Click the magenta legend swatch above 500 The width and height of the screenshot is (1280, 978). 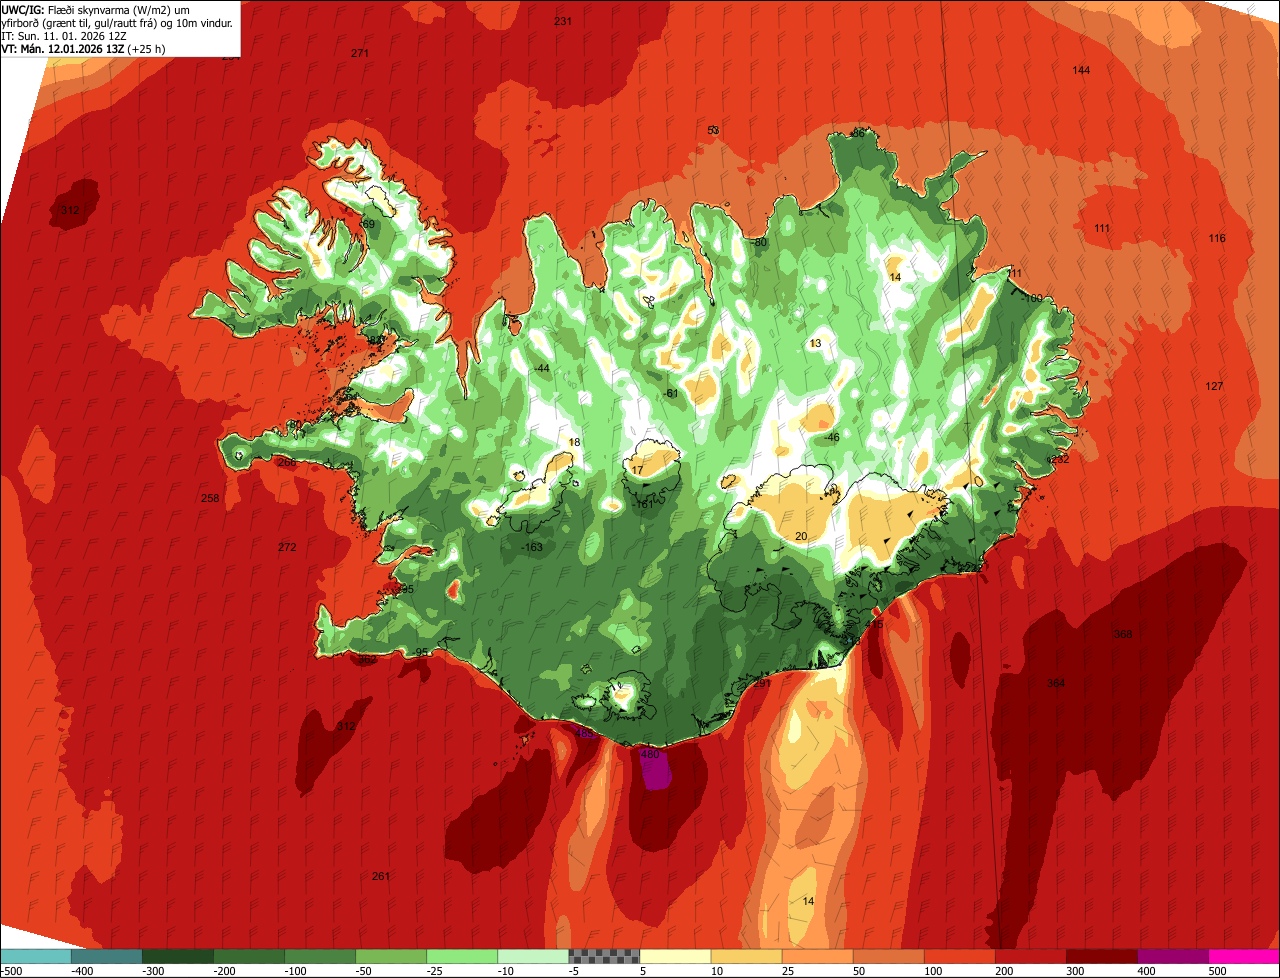(x=1244, y=956)
